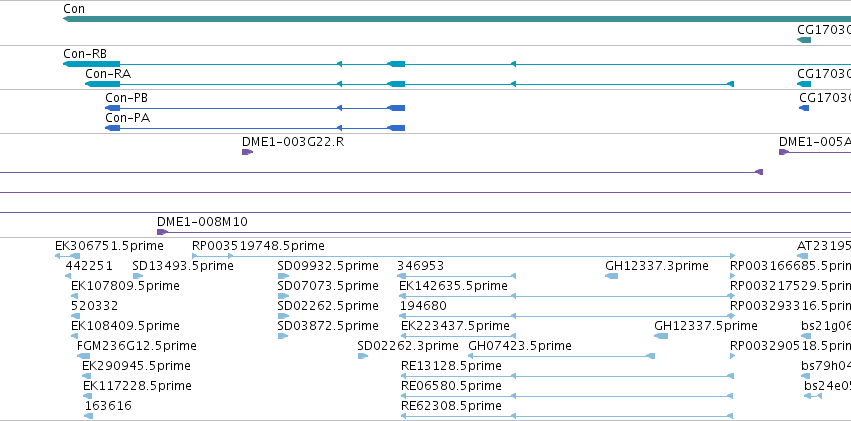Click the GH12337.3prime feature block
Image resolution: width=851 pixels, height=421 pixels.
point(611,276)
